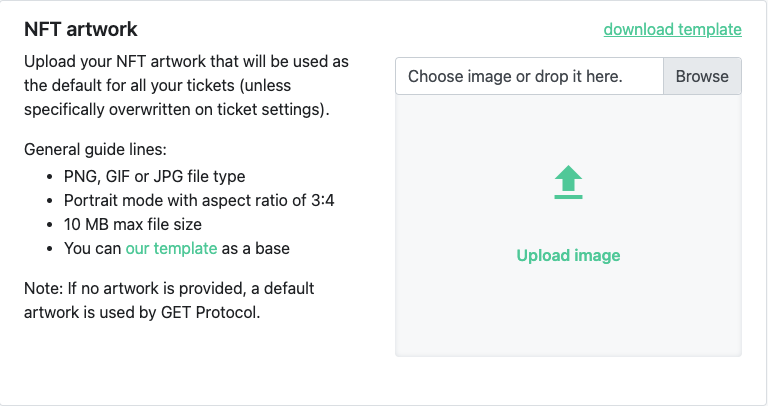
Task: Click the Browse button
Action: (702, 76)
